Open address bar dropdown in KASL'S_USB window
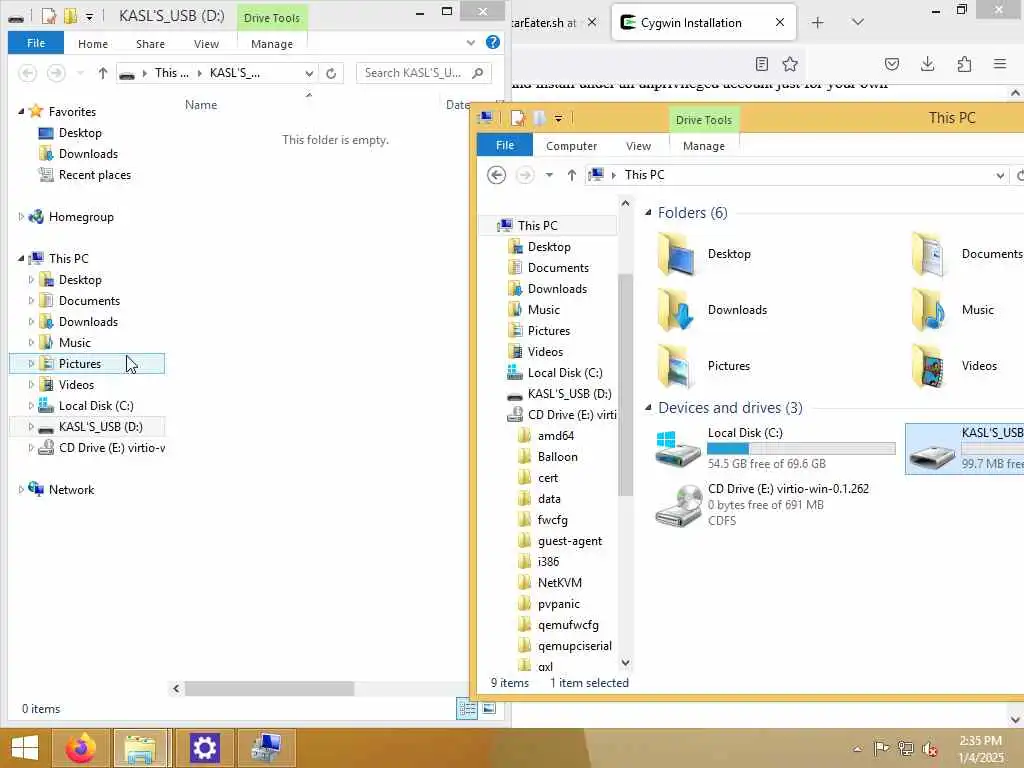This screenshot has height=768, width=1024. 309,73
